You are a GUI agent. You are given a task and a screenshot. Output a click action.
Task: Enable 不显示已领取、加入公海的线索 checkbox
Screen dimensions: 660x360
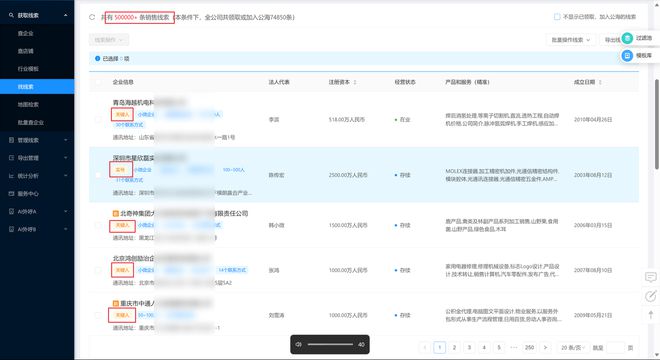557,17
